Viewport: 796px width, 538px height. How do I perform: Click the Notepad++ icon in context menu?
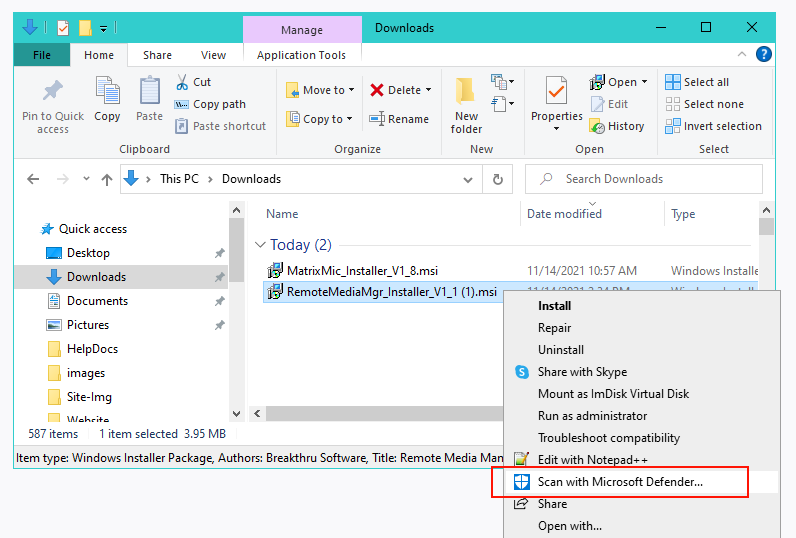tap(521, 459)
